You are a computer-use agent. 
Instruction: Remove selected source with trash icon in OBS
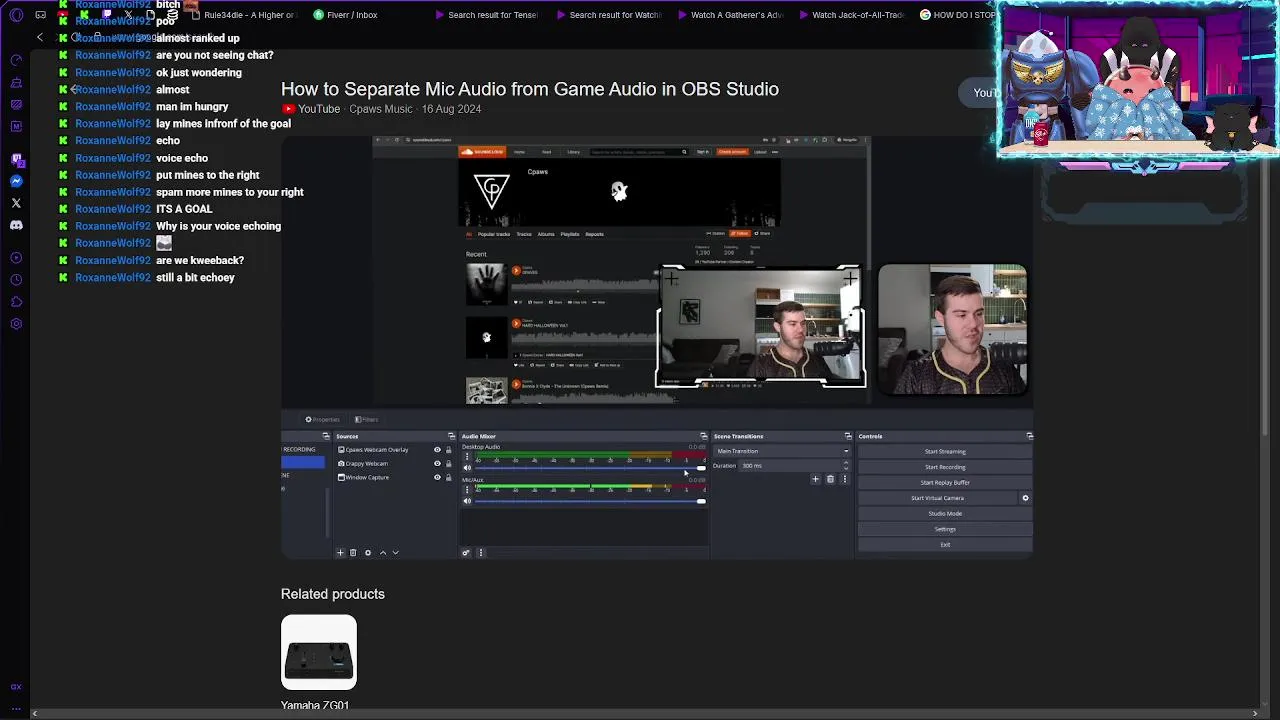pyautogui.click(x=353, y=553)
